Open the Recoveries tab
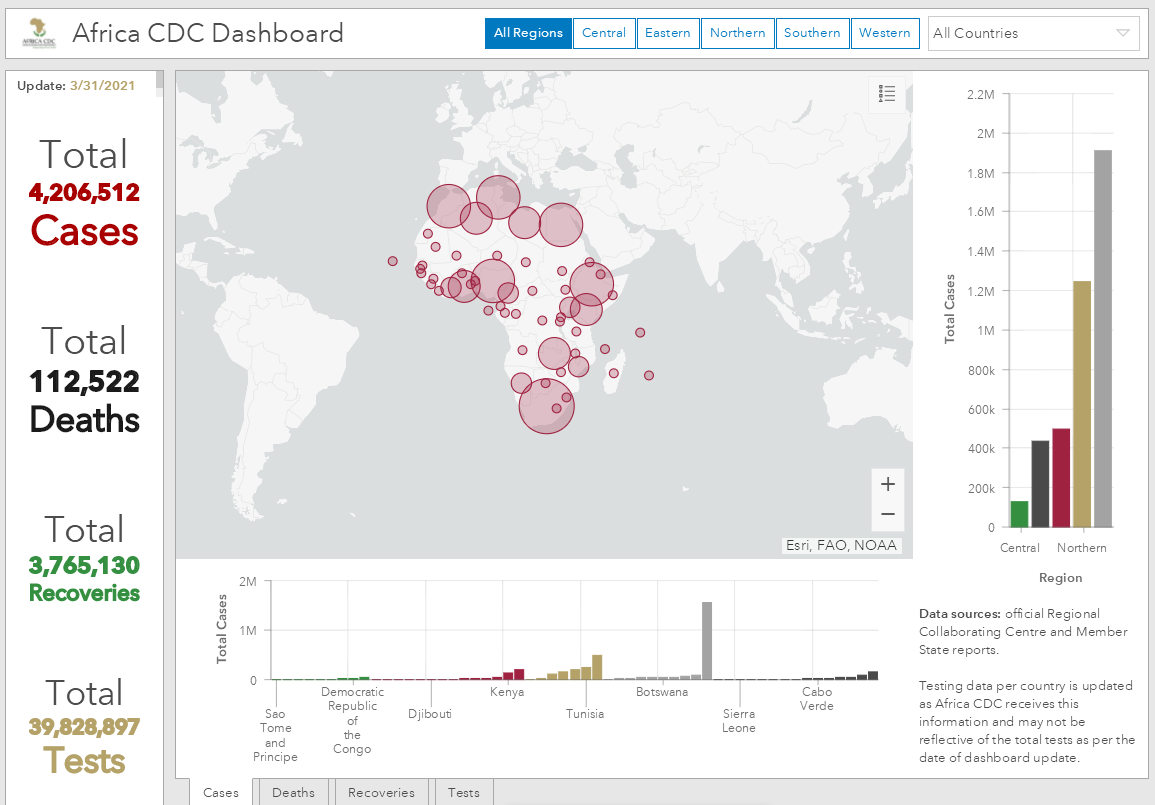 coord(381,793)
